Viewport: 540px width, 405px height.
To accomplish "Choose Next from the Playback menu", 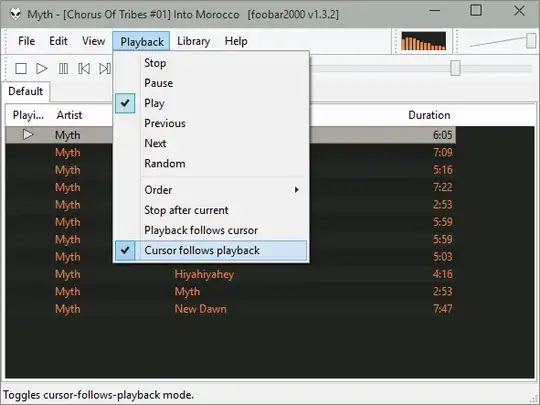I will pos(211,143).
